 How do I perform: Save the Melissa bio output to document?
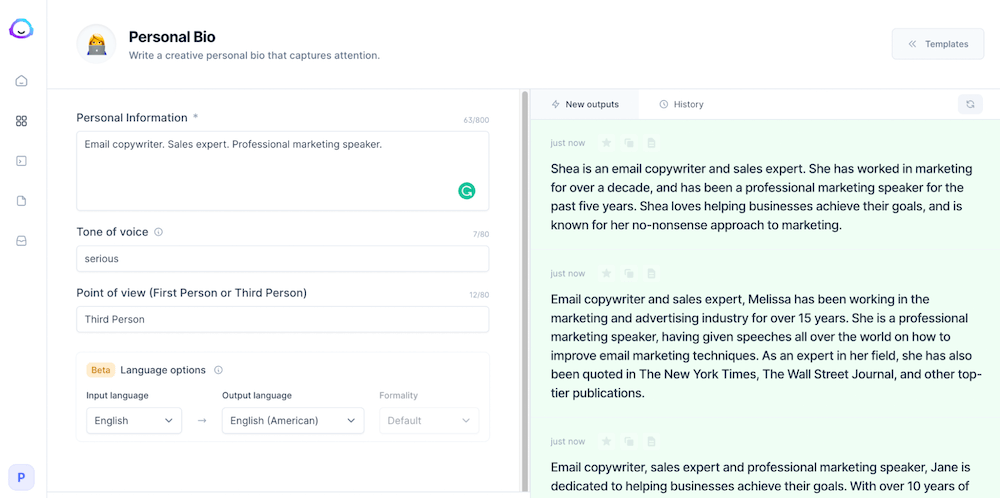651,273
